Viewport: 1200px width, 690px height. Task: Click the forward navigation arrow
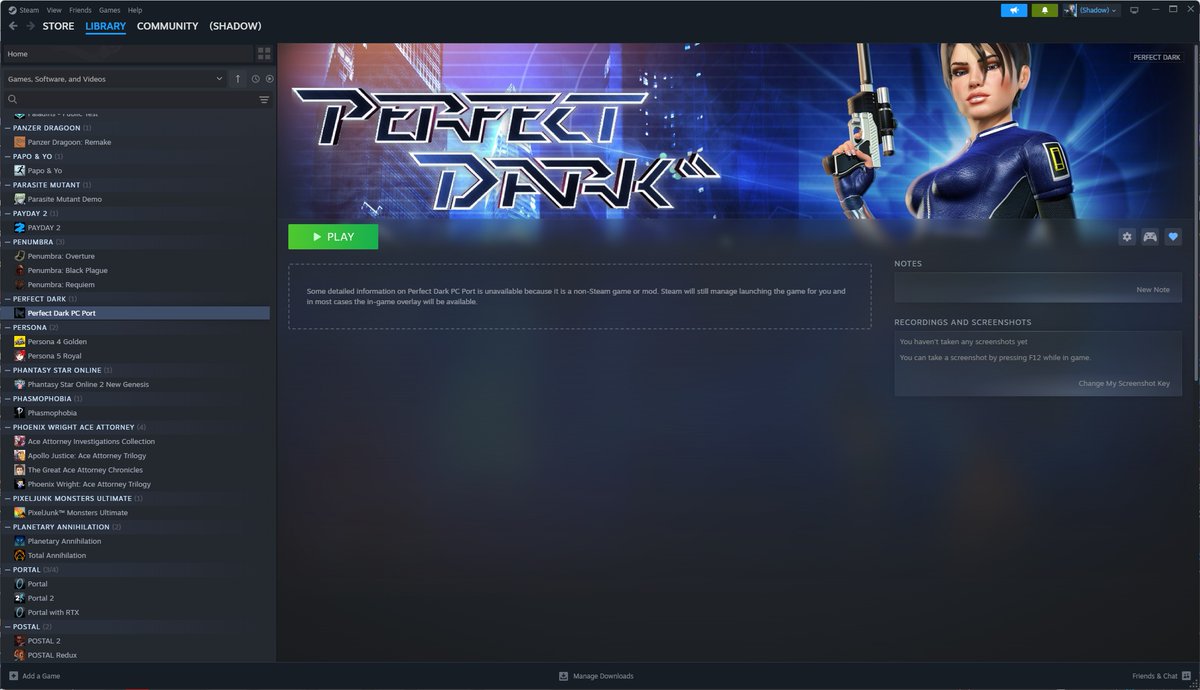pyautogui.click(x=31, y=26)
